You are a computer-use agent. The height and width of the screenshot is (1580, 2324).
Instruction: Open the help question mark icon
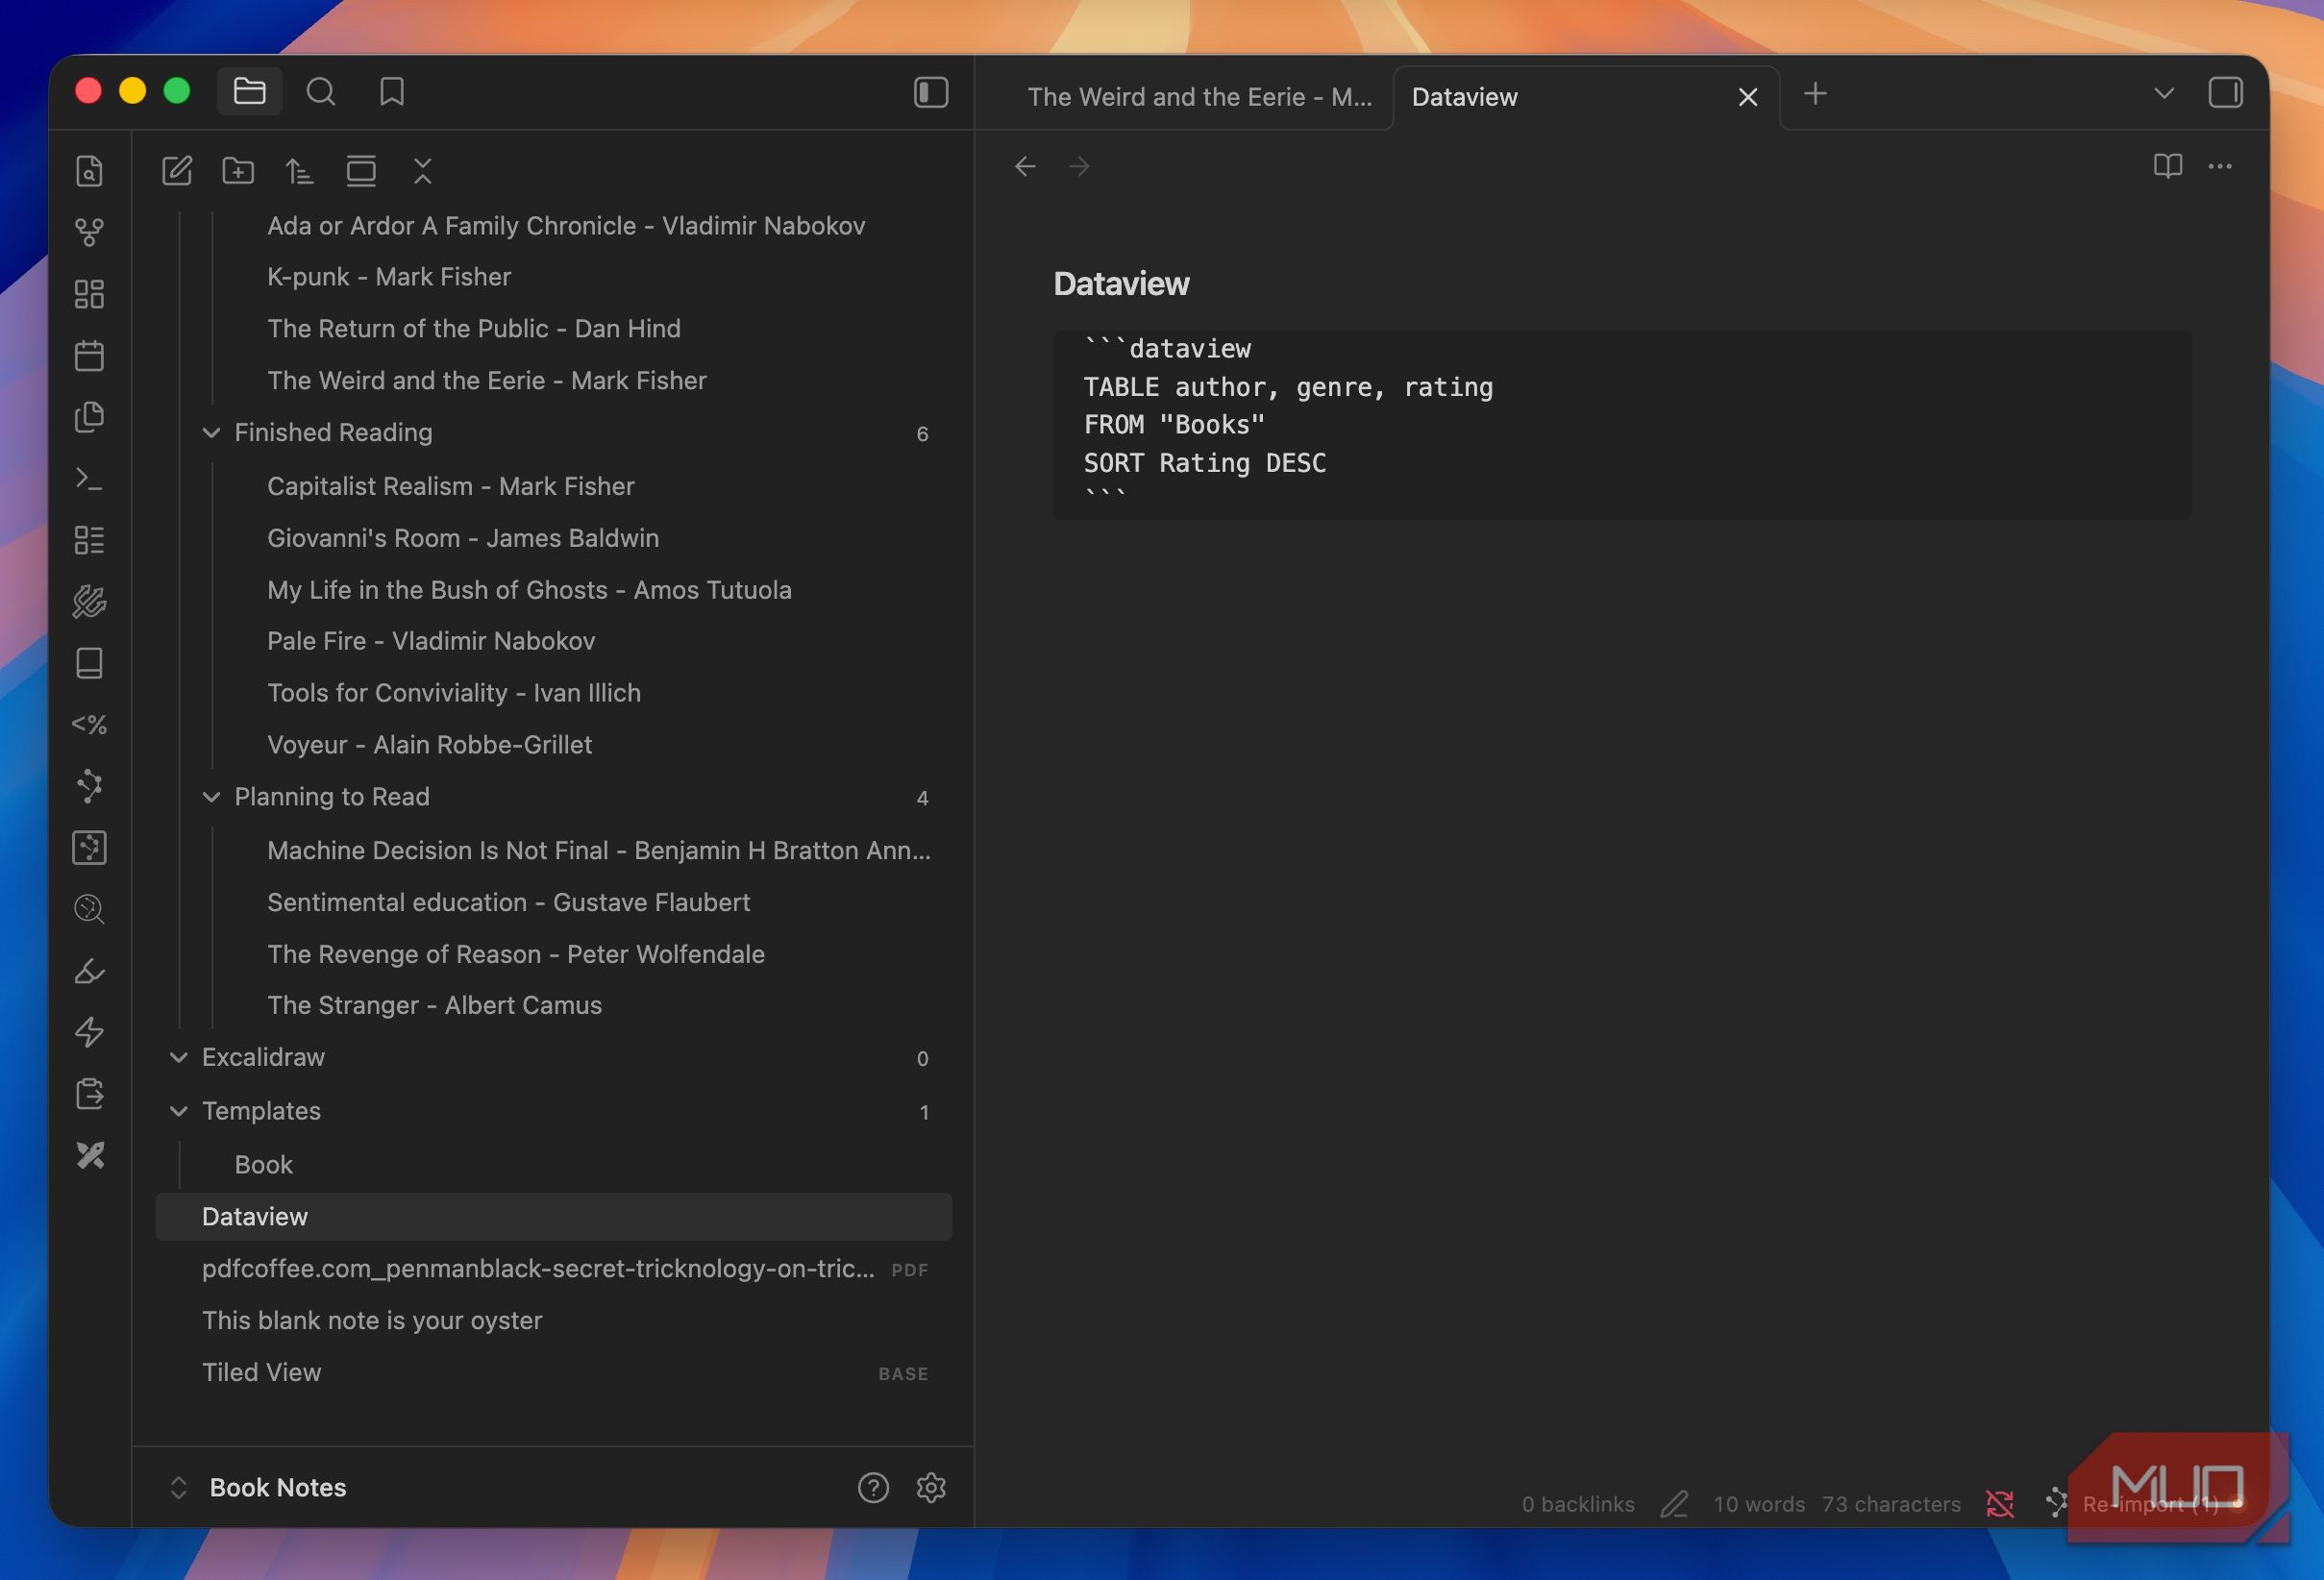point(873,1488)
